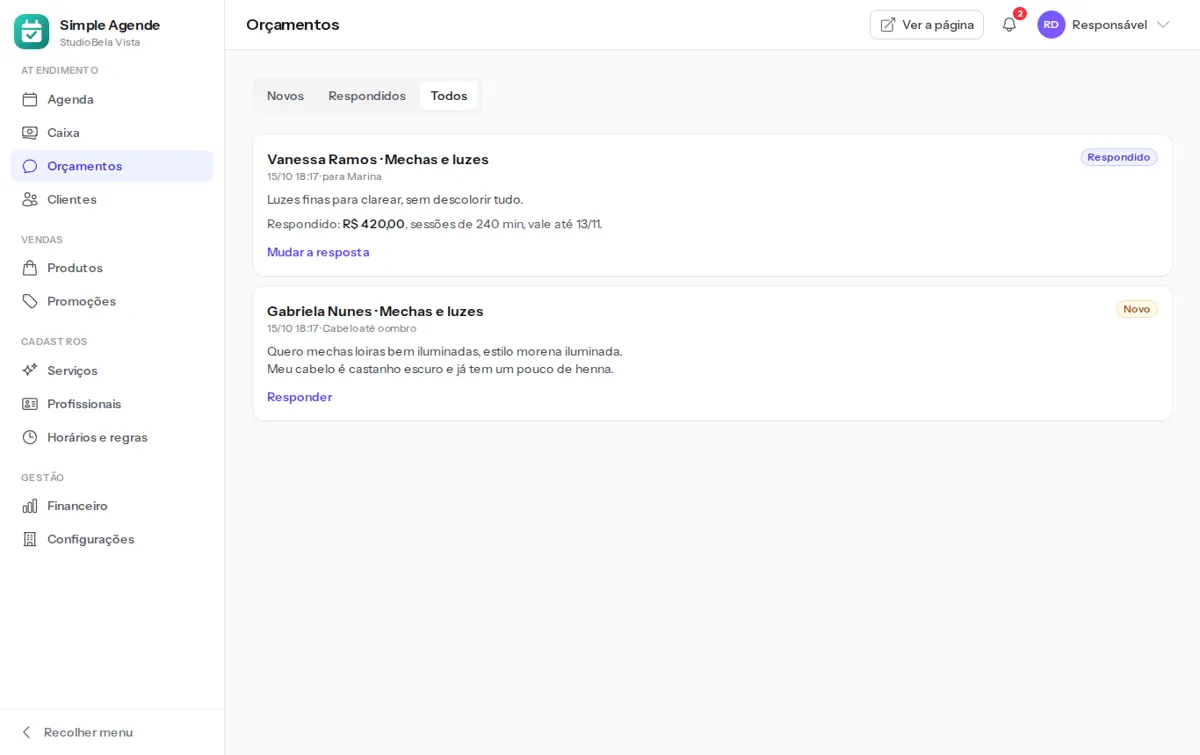Viewport: 1200px width, 755px height.
Task: Open Configurações in the sidebar
Action: tap(112, 539)
